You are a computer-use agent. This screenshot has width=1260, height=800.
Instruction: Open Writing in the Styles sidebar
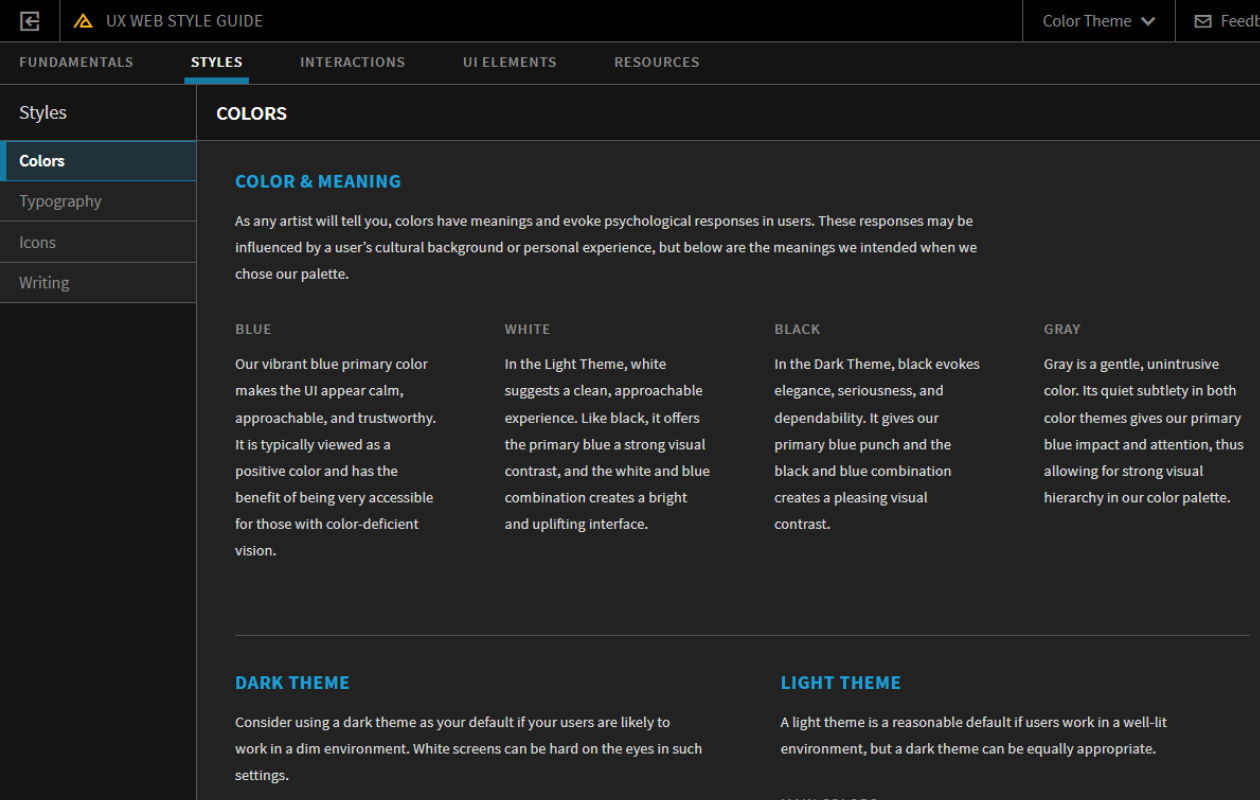tap(98, 283)
